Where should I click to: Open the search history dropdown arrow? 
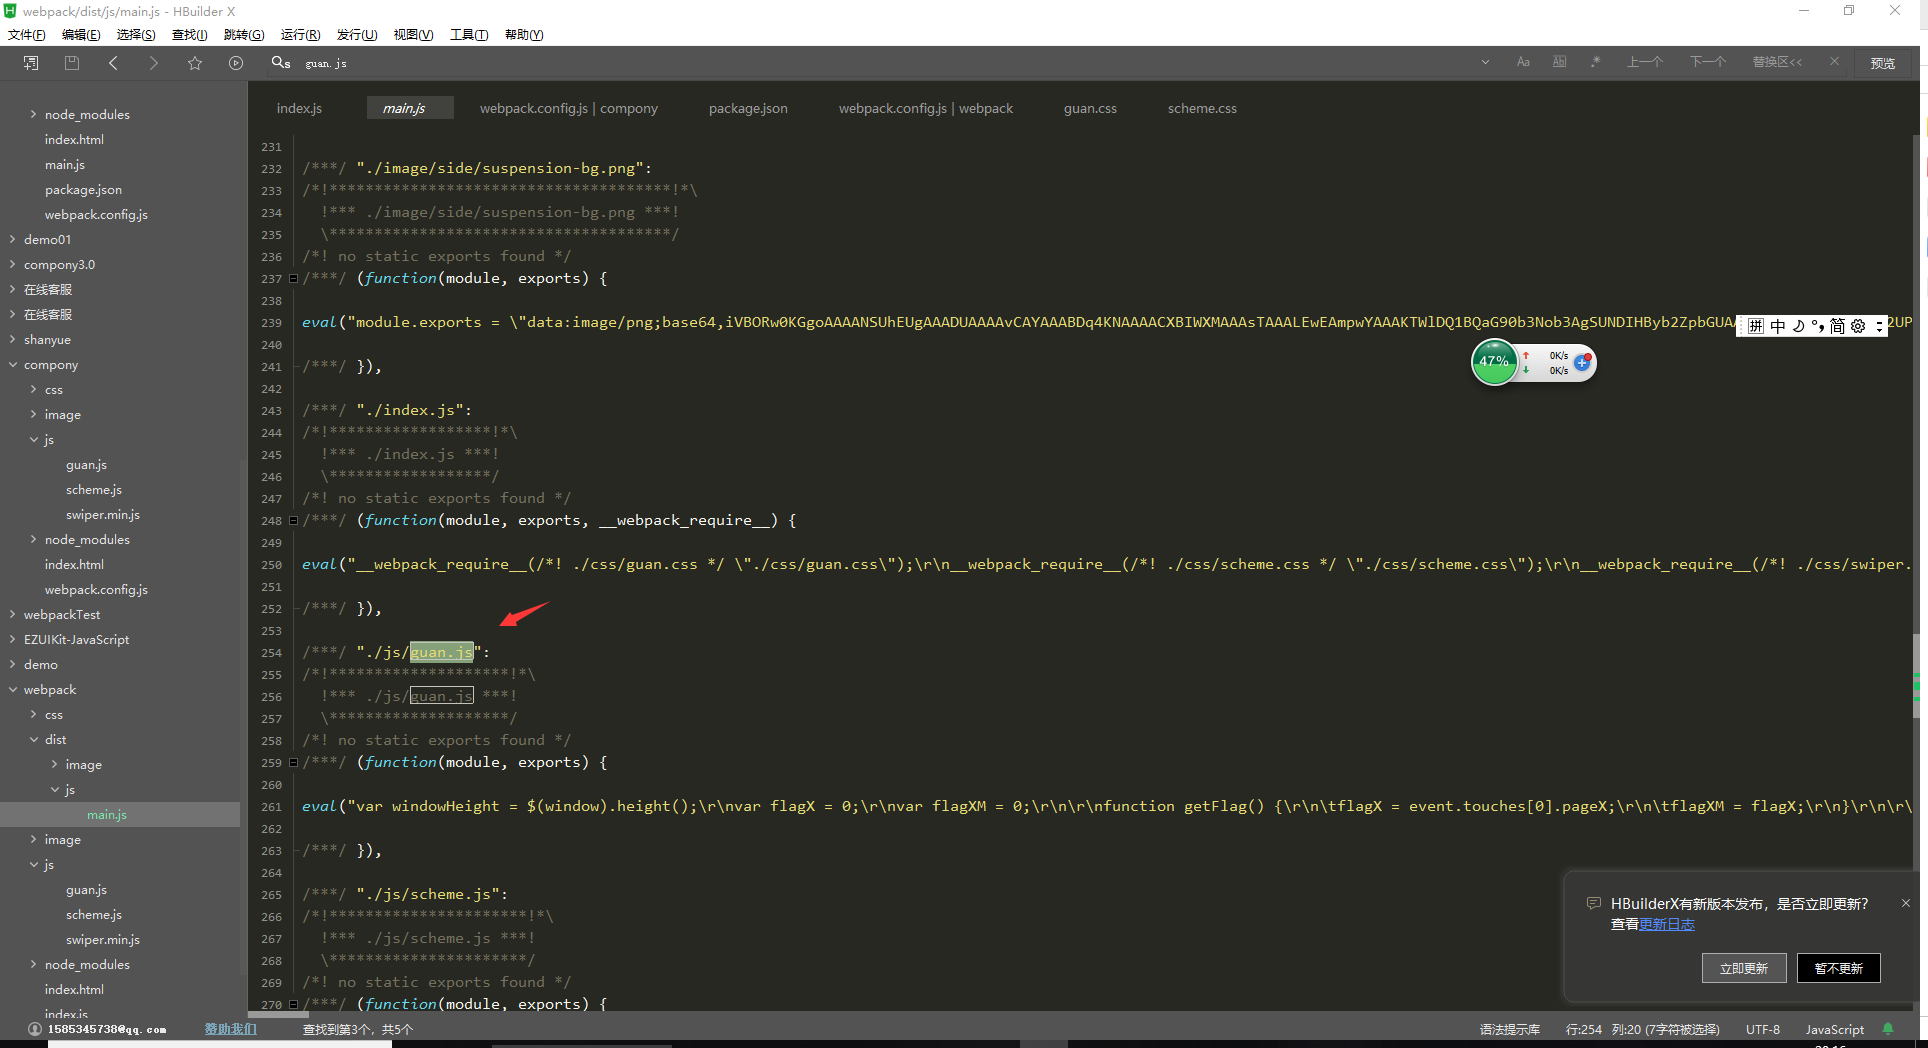coord(1485,62)
